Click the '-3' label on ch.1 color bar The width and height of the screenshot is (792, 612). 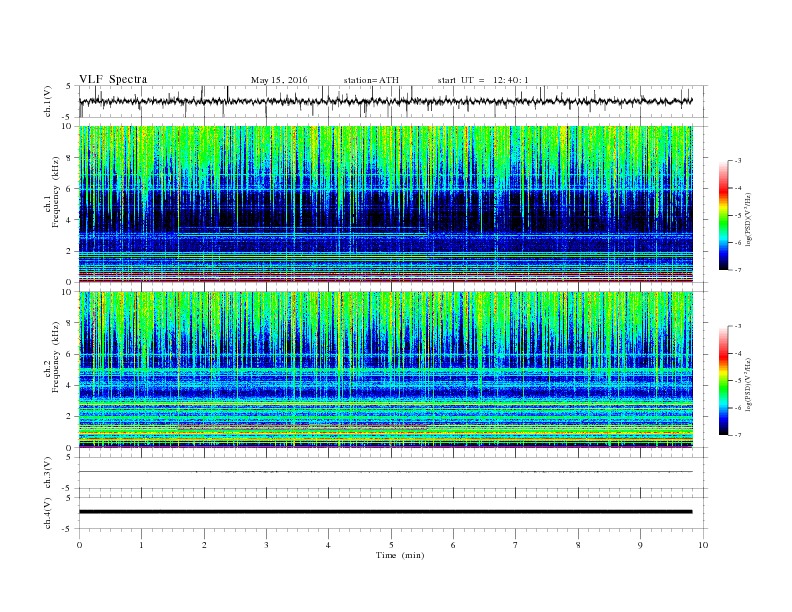pos(737,161)
